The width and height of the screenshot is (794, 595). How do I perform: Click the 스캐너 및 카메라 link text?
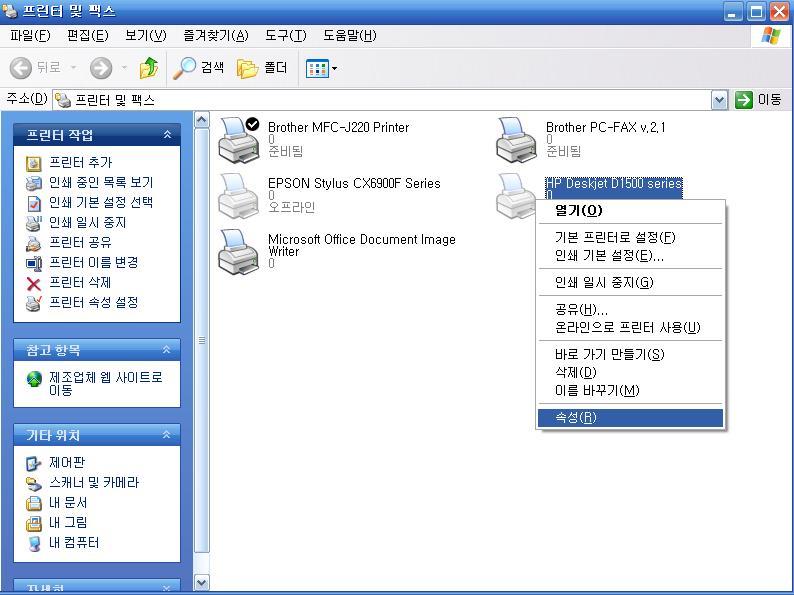94,483
